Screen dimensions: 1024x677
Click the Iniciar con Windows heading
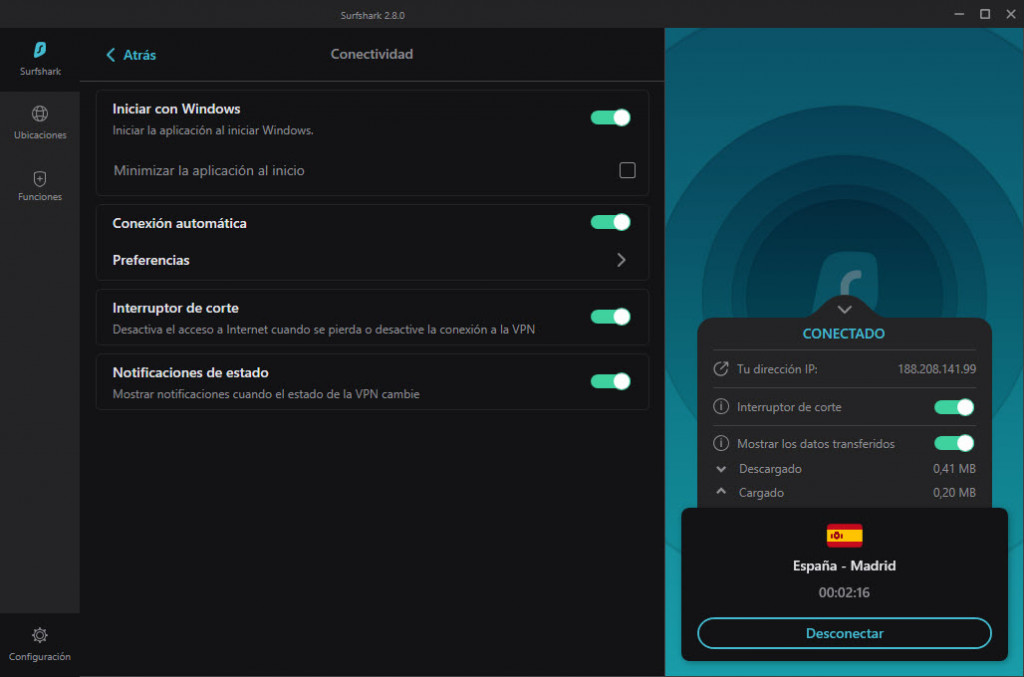tap(176, 109)
